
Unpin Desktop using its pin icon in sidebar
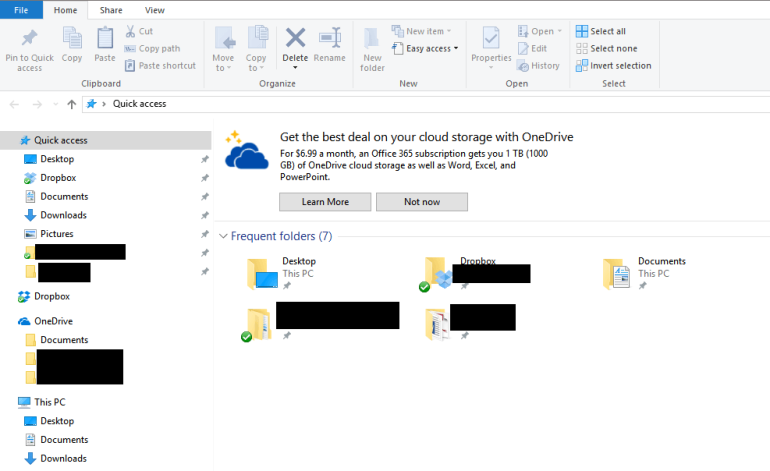pos(205,160)
